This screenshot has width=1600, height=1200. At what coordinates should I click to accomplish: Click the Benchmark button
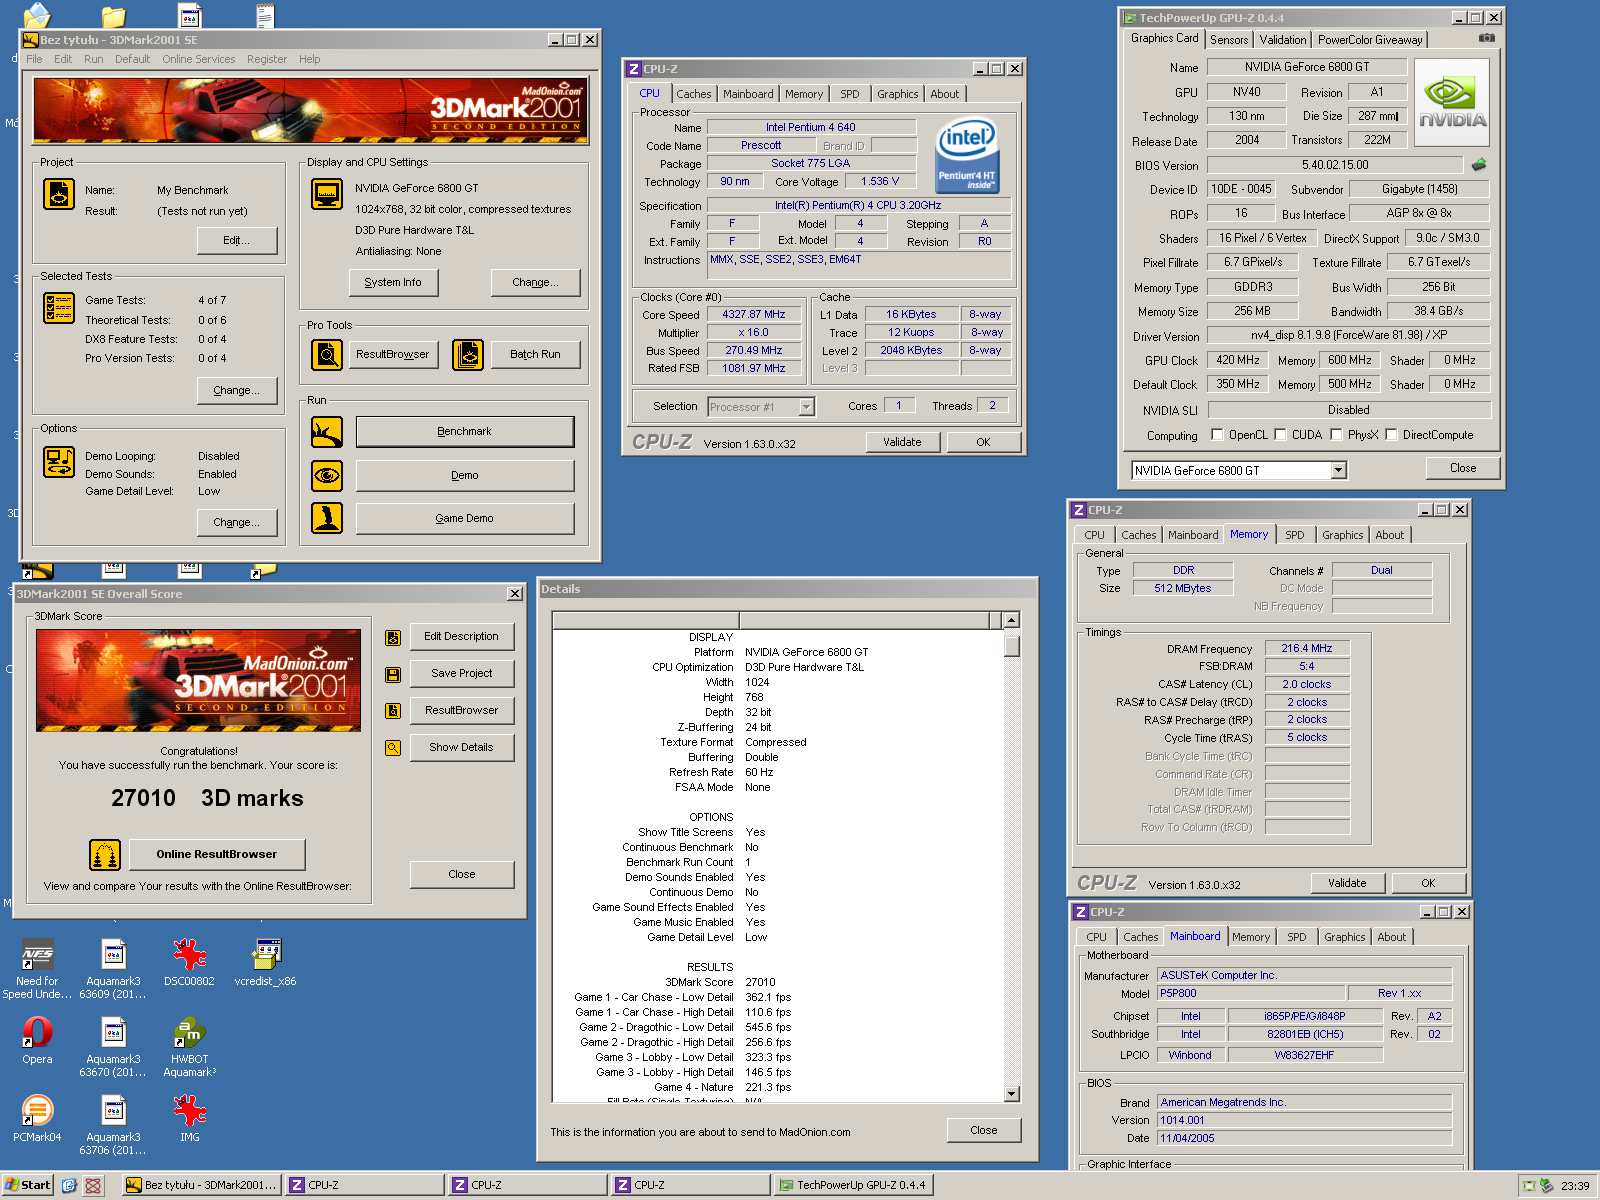pos(465,432)
